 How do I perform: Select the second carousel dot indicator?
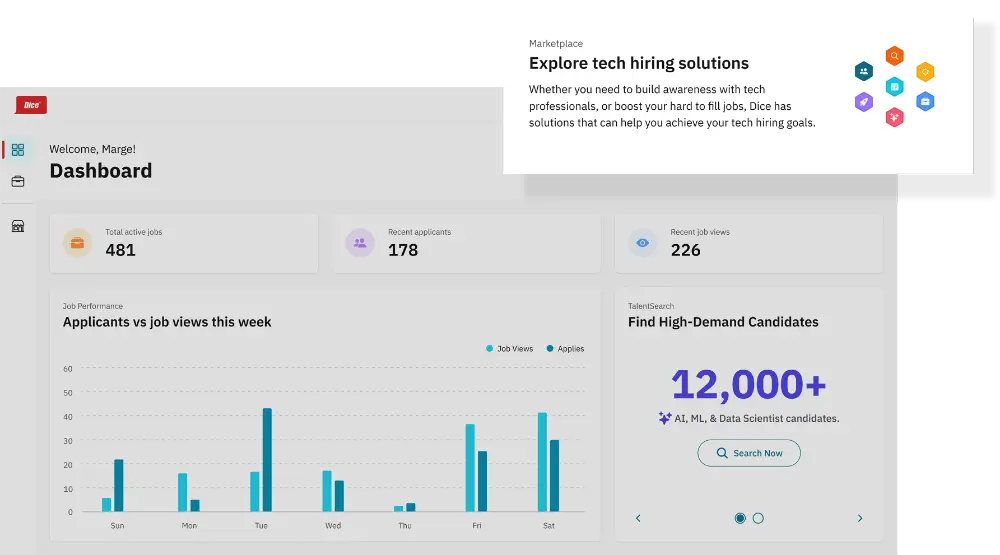pyautogui.click(x=758, y=518)
